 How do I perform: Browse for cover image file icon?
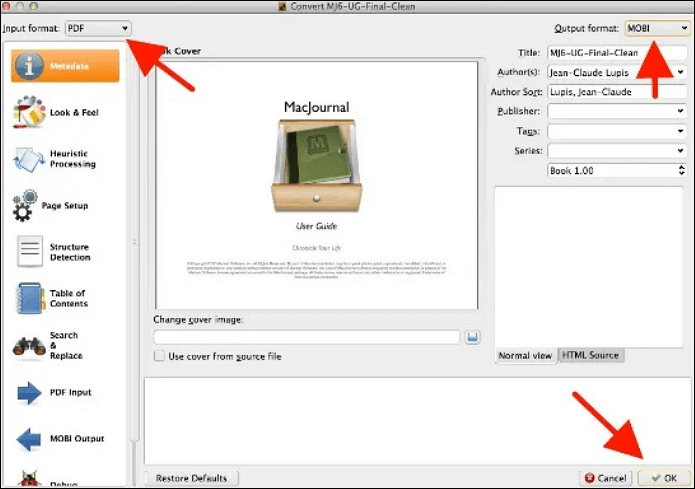click(472, 337)
